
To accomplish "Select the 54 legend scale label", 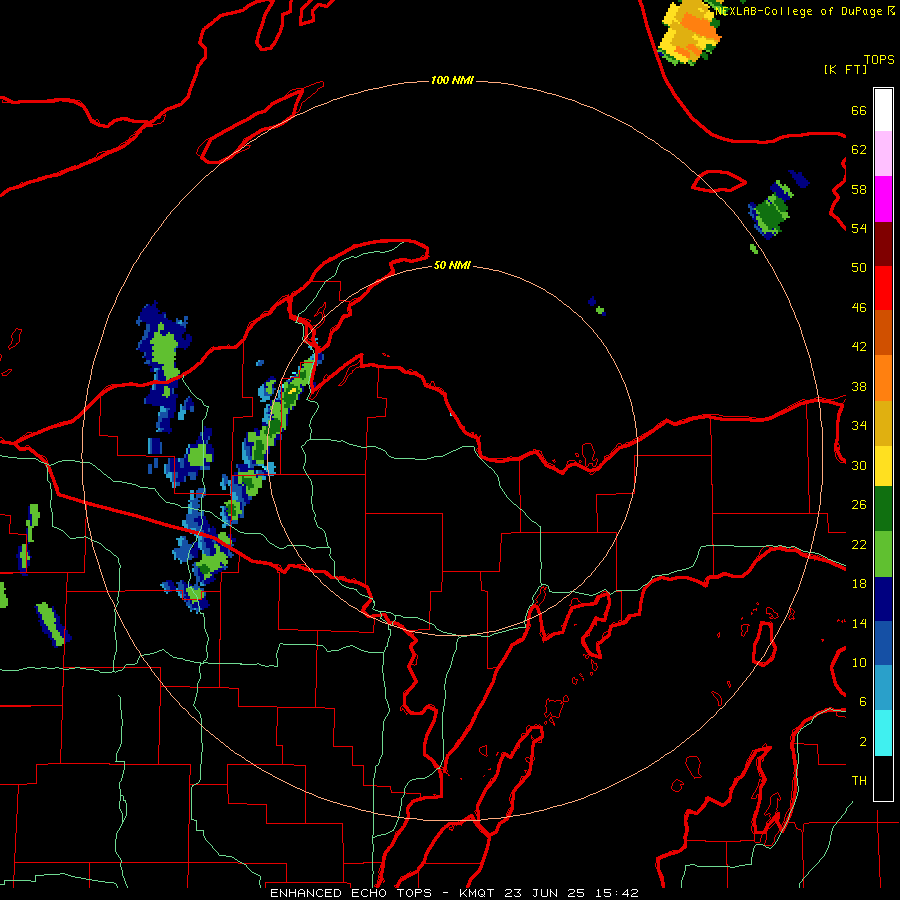I will (859, 228).
